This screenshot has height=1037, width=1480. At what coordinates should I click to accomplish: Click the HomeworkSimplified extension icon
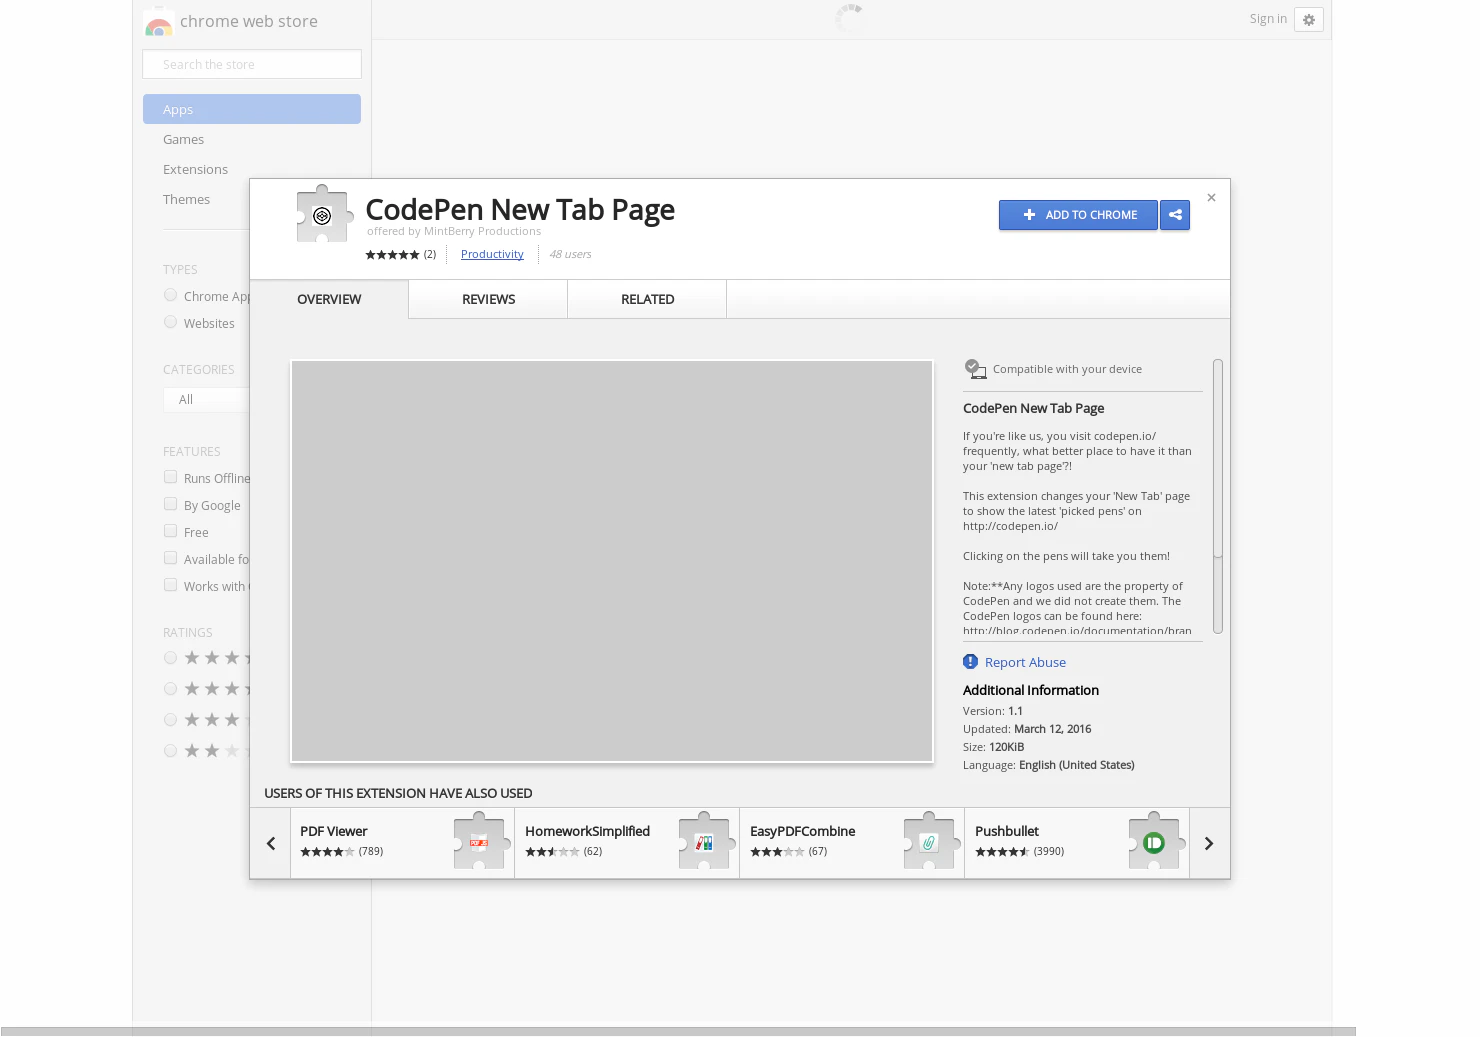pyautogui.click(x=705, y=842)
